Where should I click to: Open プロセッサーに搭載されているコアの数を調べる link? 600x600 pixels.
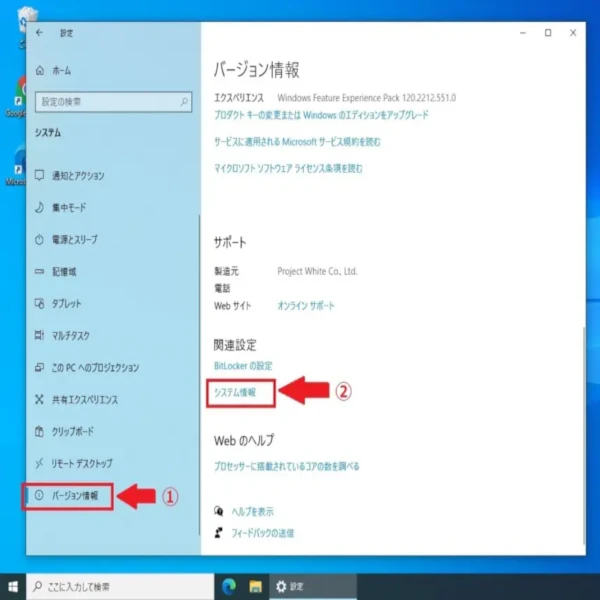pos(287,466)
